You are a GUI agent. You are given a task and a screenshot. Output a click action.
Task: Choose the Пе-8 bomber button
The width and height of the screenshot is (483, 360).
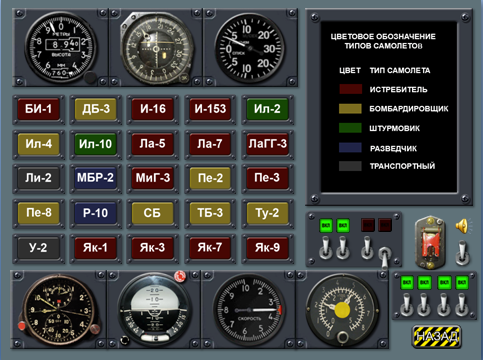tap(39, 213)
